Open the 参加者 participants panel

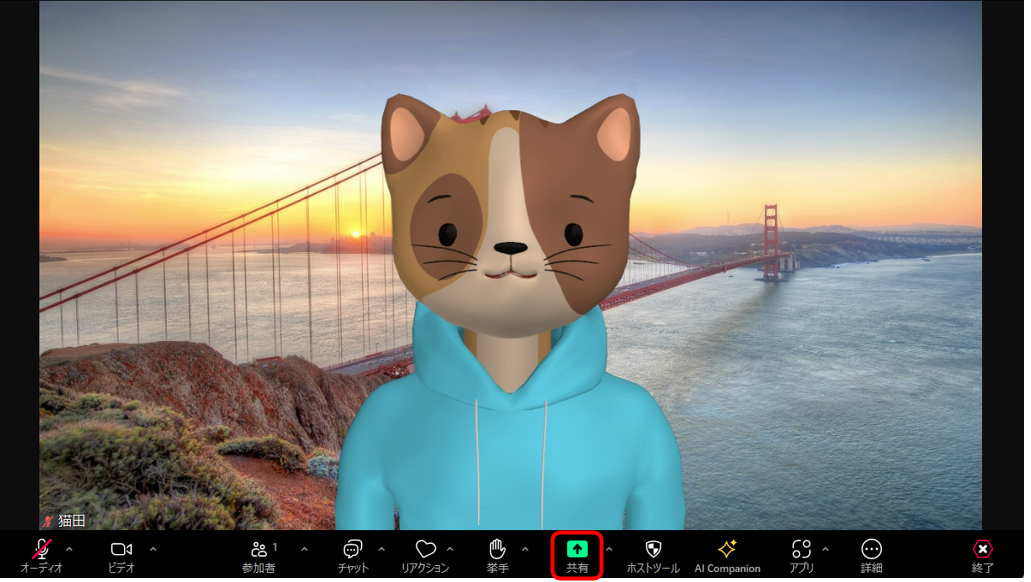click(x=259, y=555)
